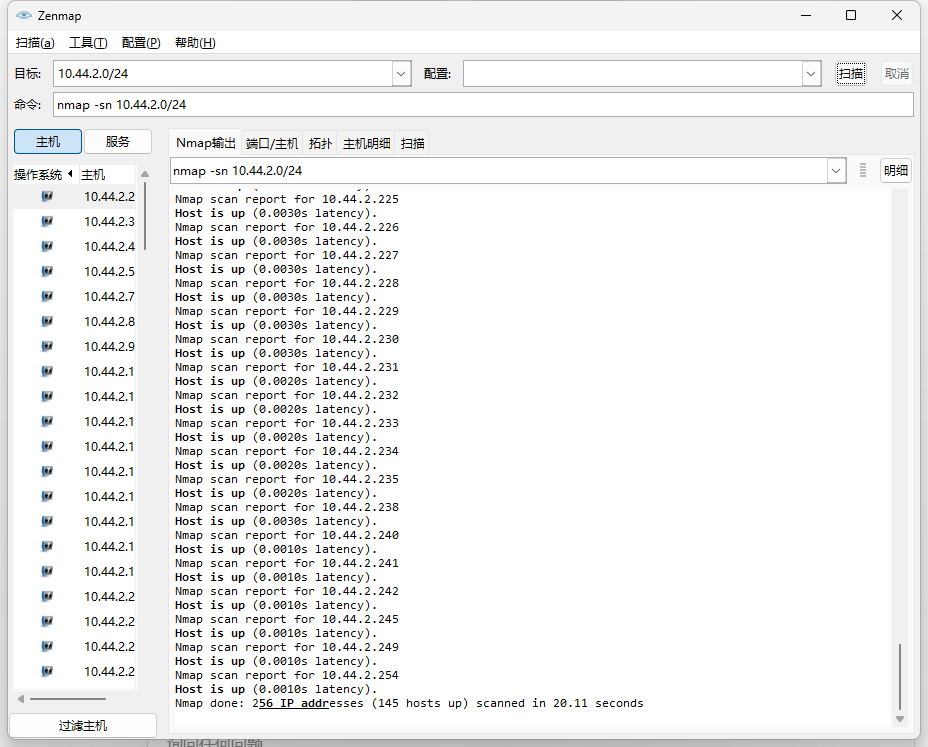Open the 目标 target dropdown arrow

click(x=401, y=74)
